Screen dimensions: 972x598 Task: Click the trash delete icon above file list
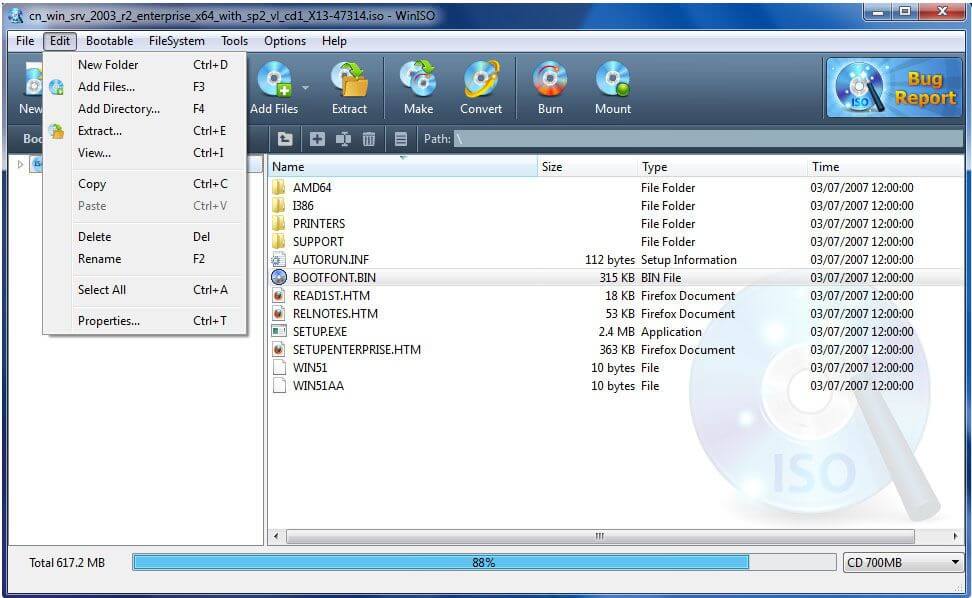(369, 139)
